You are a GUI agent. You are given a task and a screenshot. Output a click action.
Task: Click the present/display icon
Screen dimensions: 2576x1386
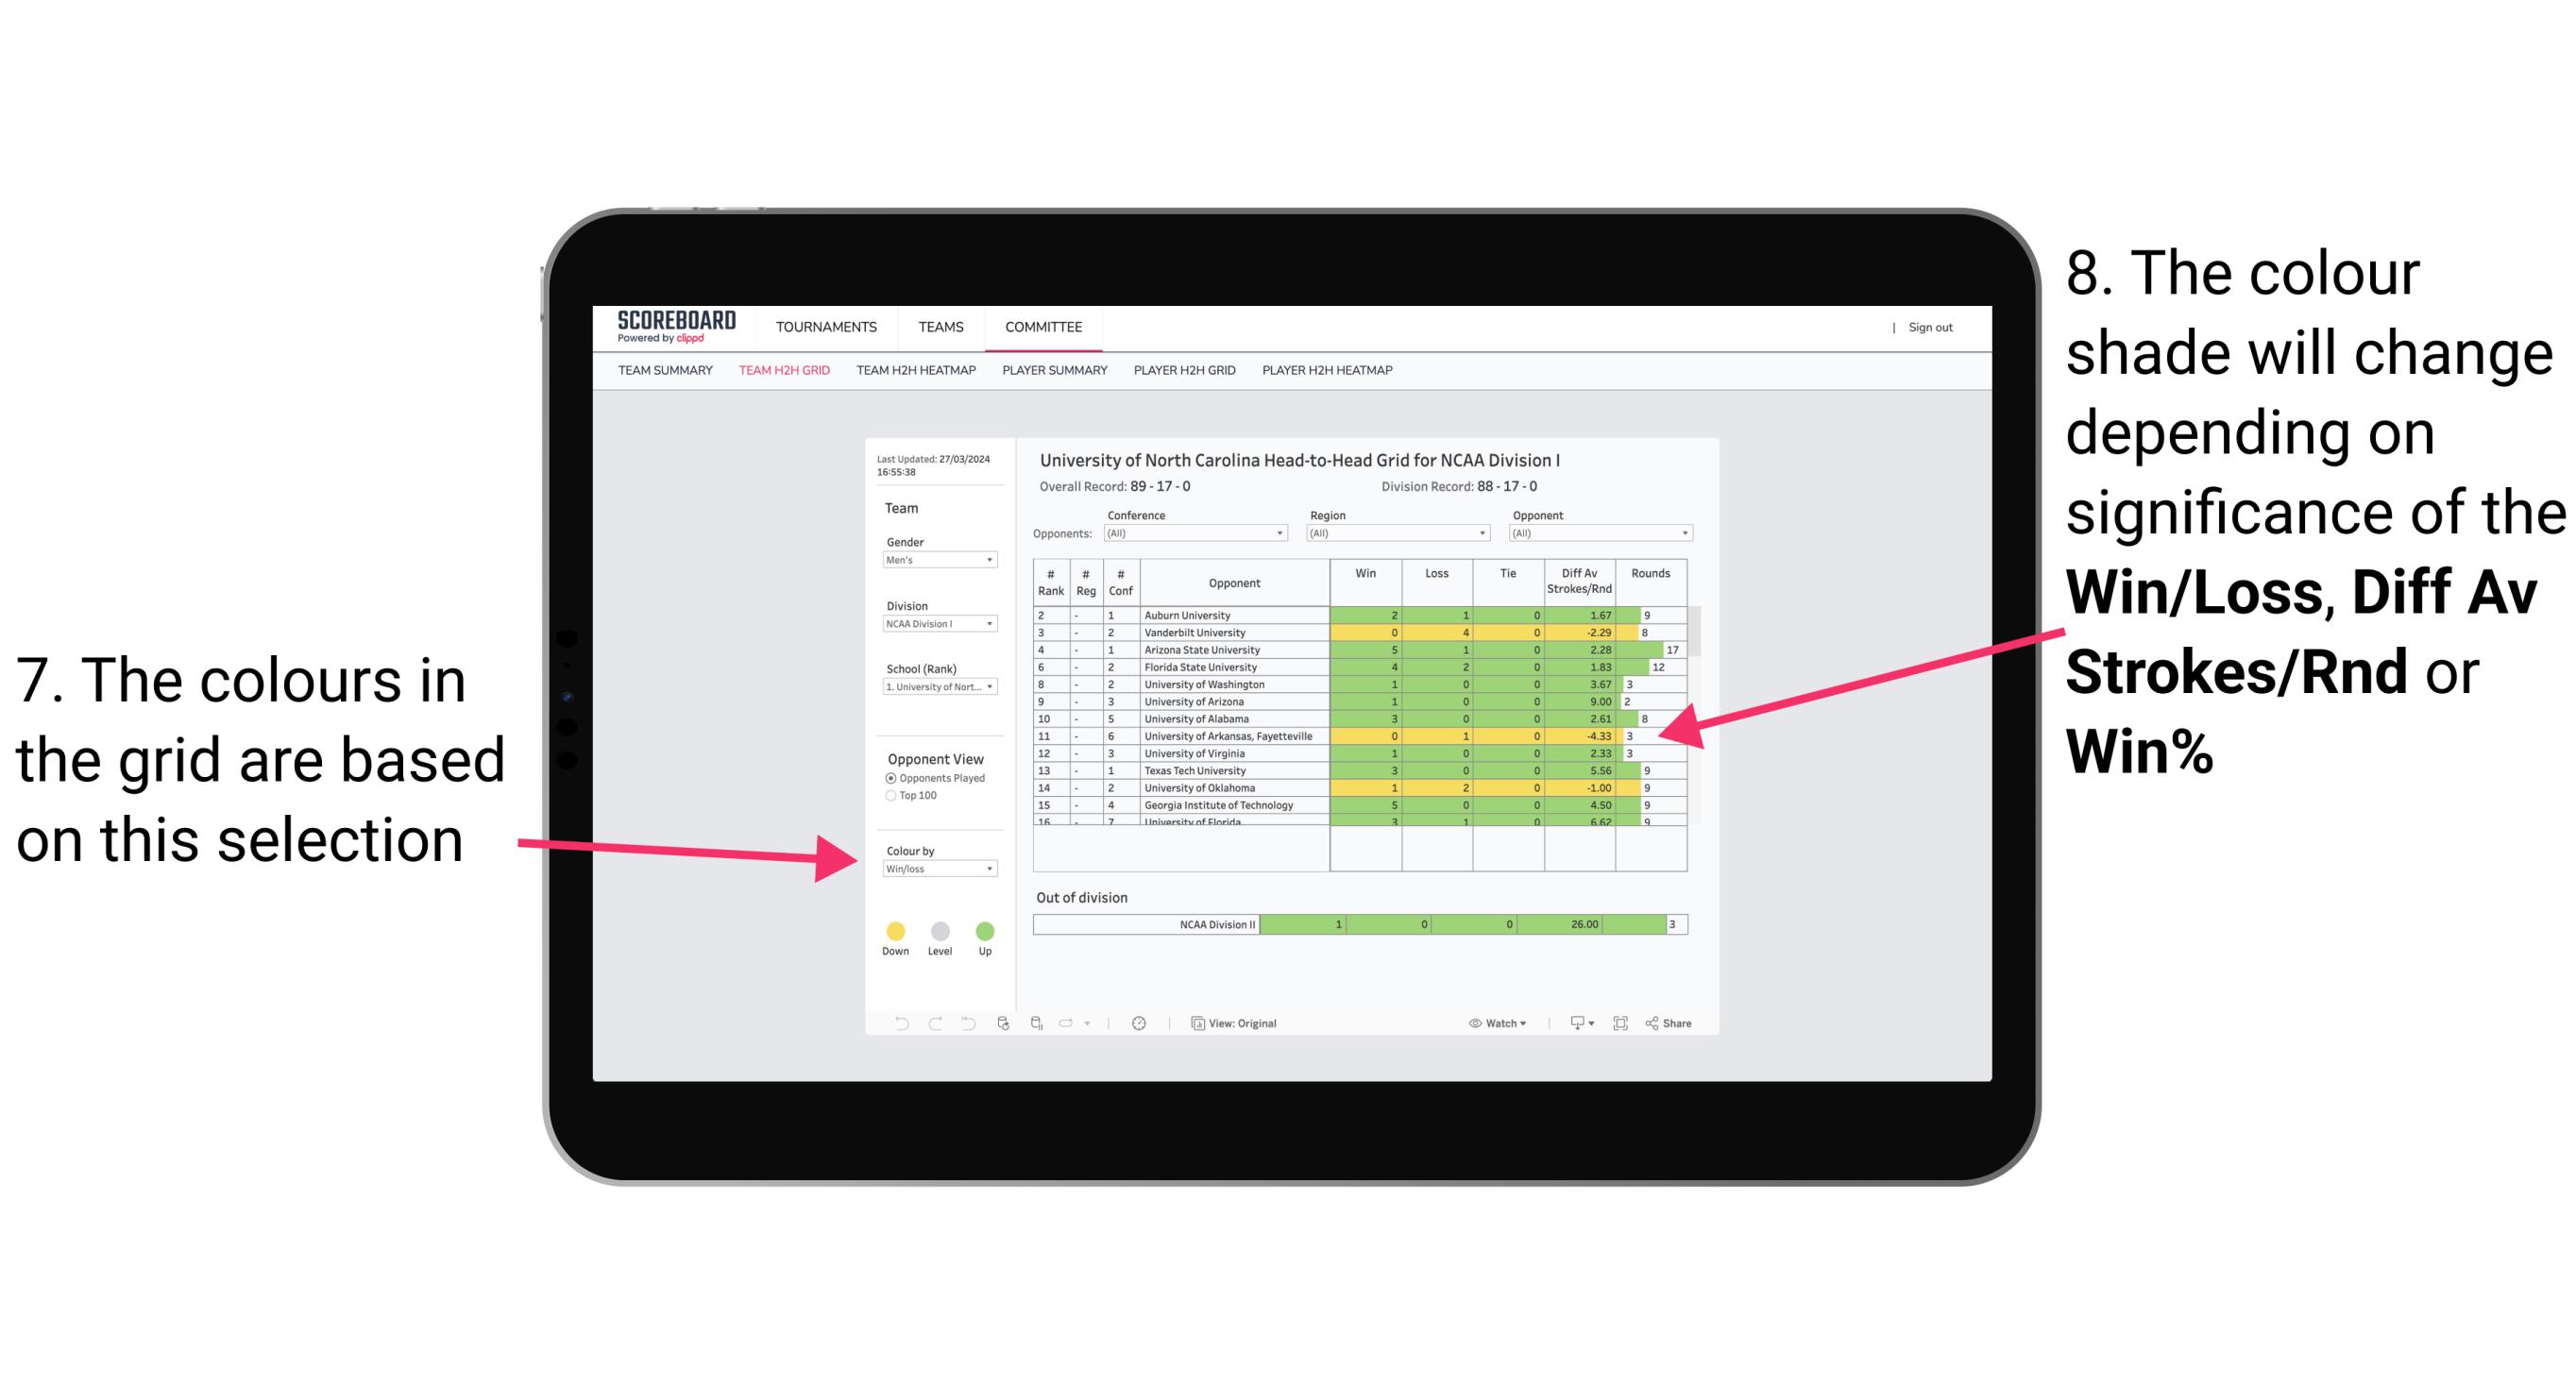[x=1572, y=1023]
